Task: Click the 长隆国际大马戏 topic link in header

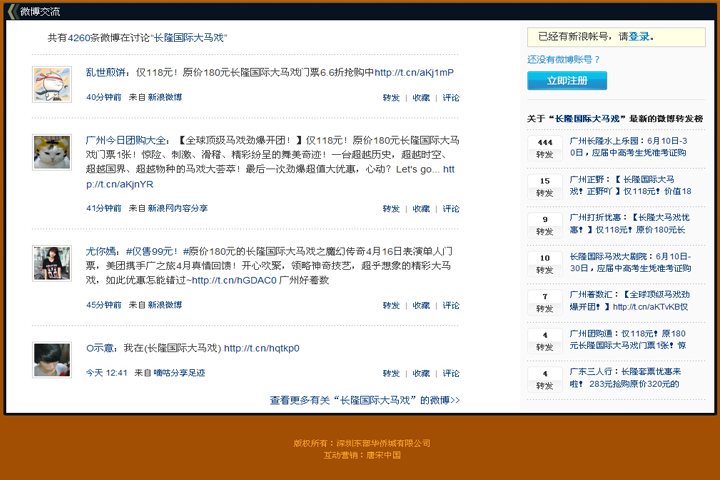Action: click(189, 37)
